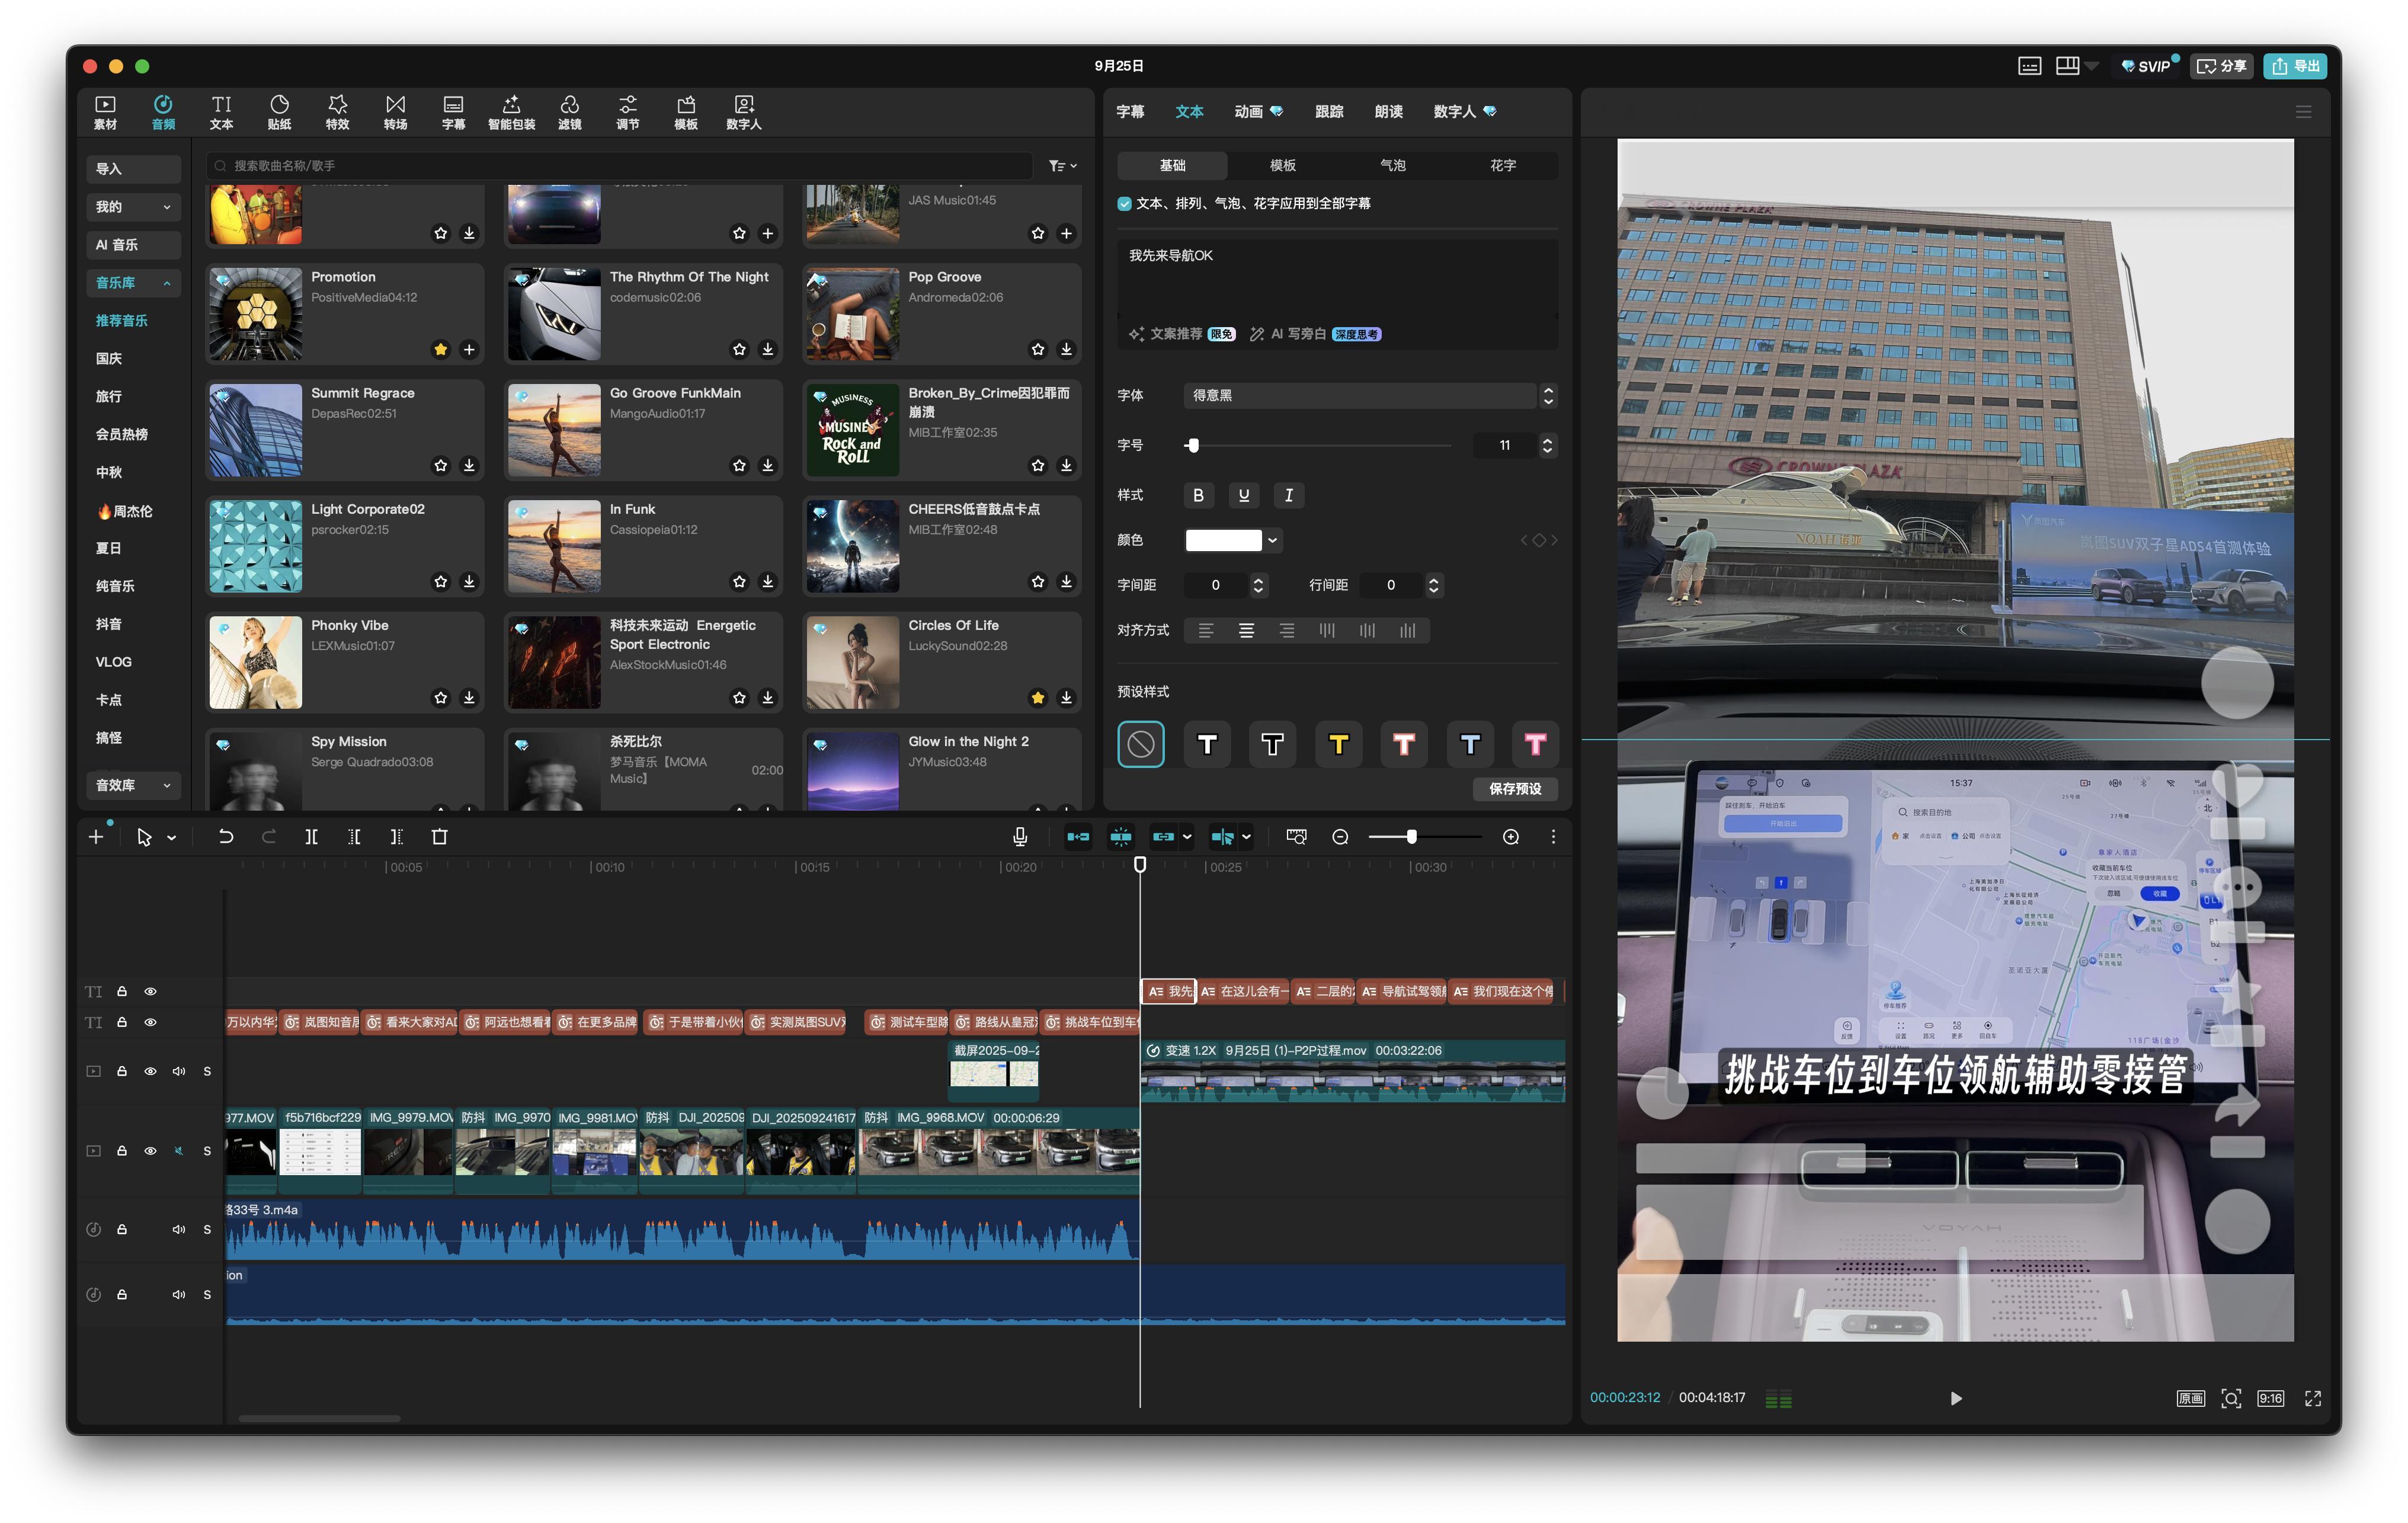Open the 滤镜 filters panel
This screenshot has height=1523, width=2408.
(x=569, y=112)
